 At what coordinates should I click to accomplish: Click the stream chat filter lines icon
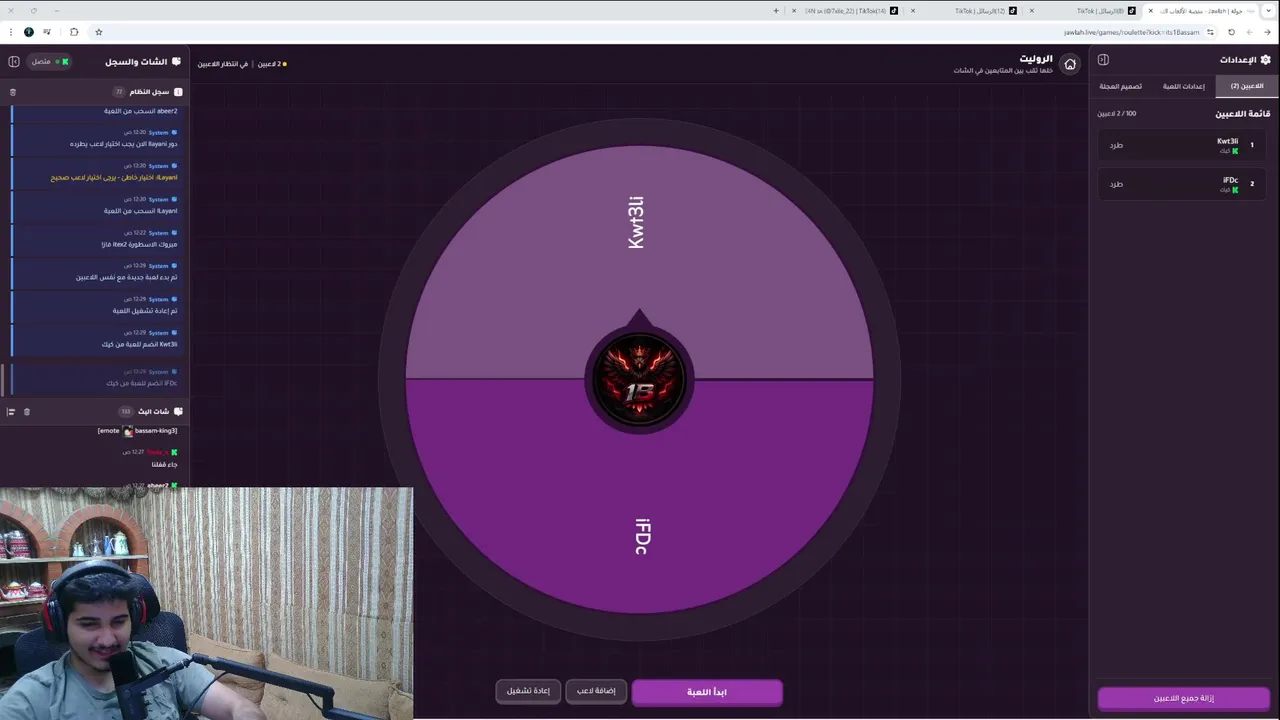11,411
